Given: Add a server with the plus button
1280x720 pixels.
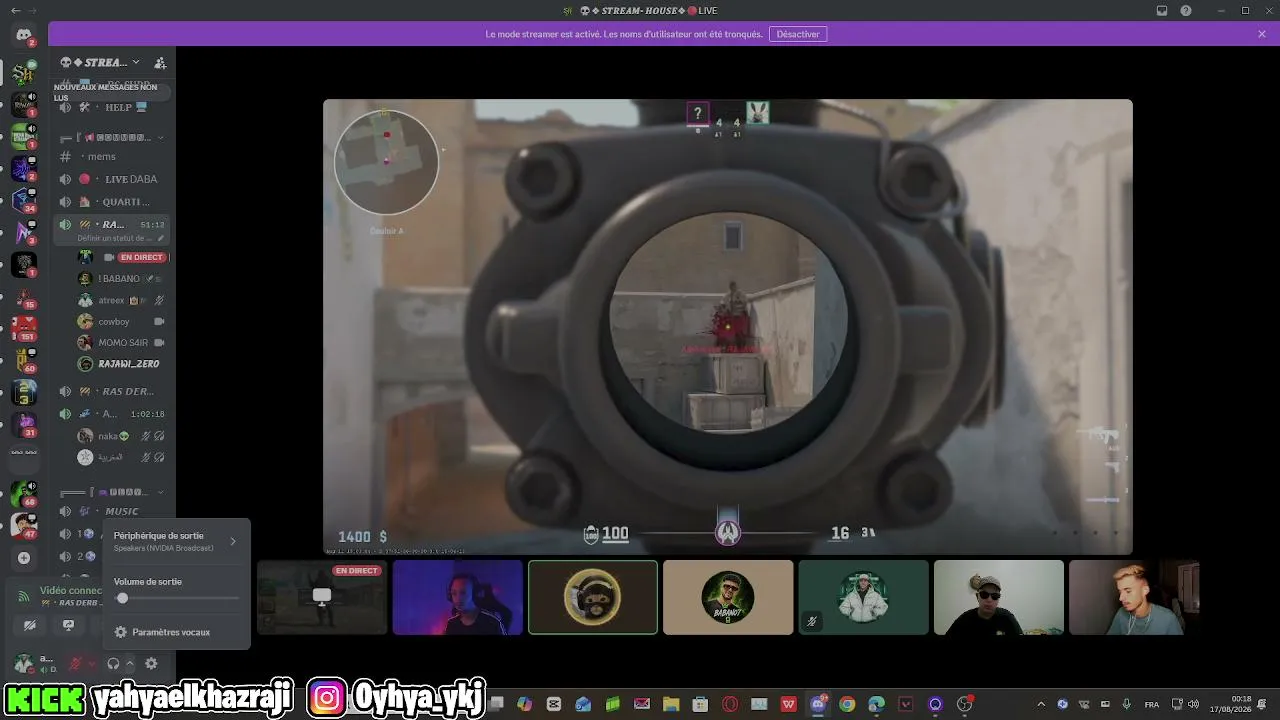Looking at the screenshot, I should click(x=24, y=557).
